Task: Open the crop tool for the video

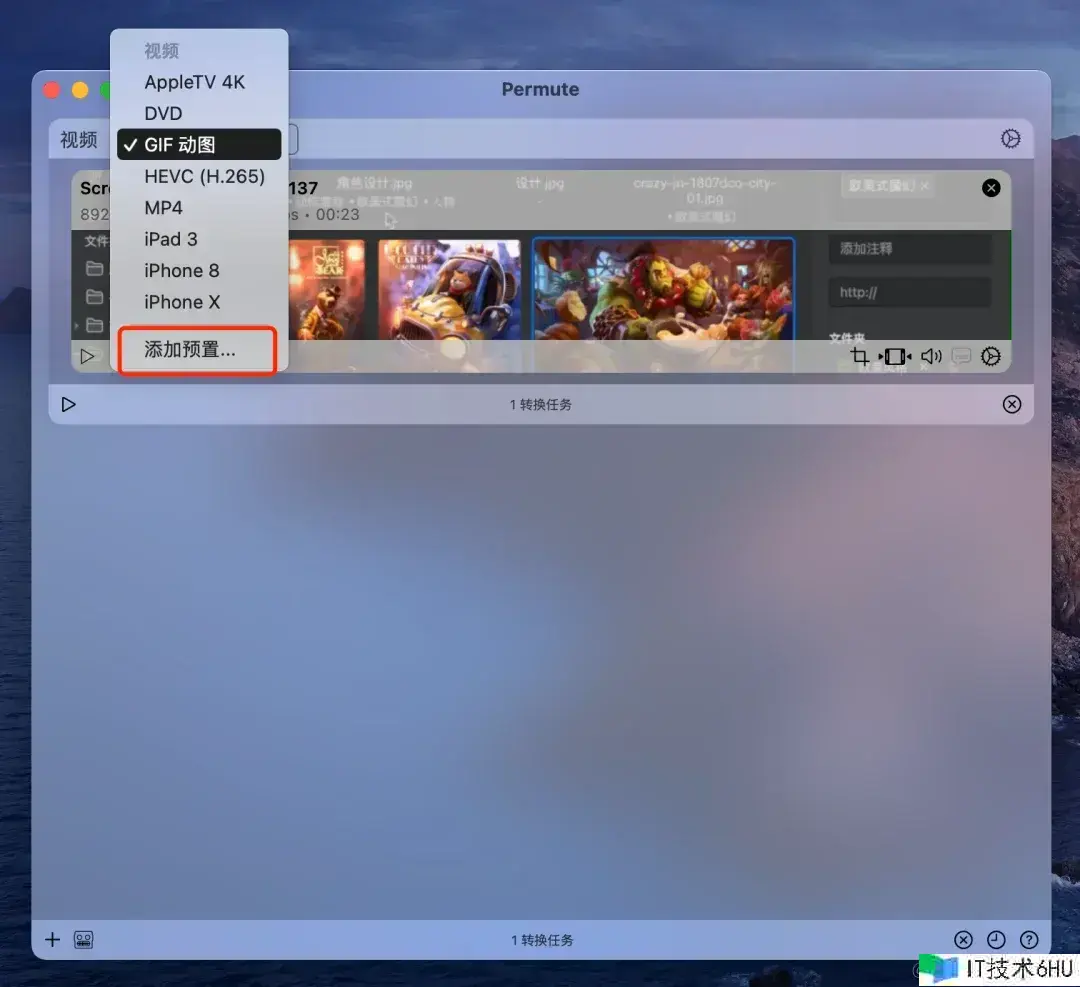Action: tap(859, 357)
